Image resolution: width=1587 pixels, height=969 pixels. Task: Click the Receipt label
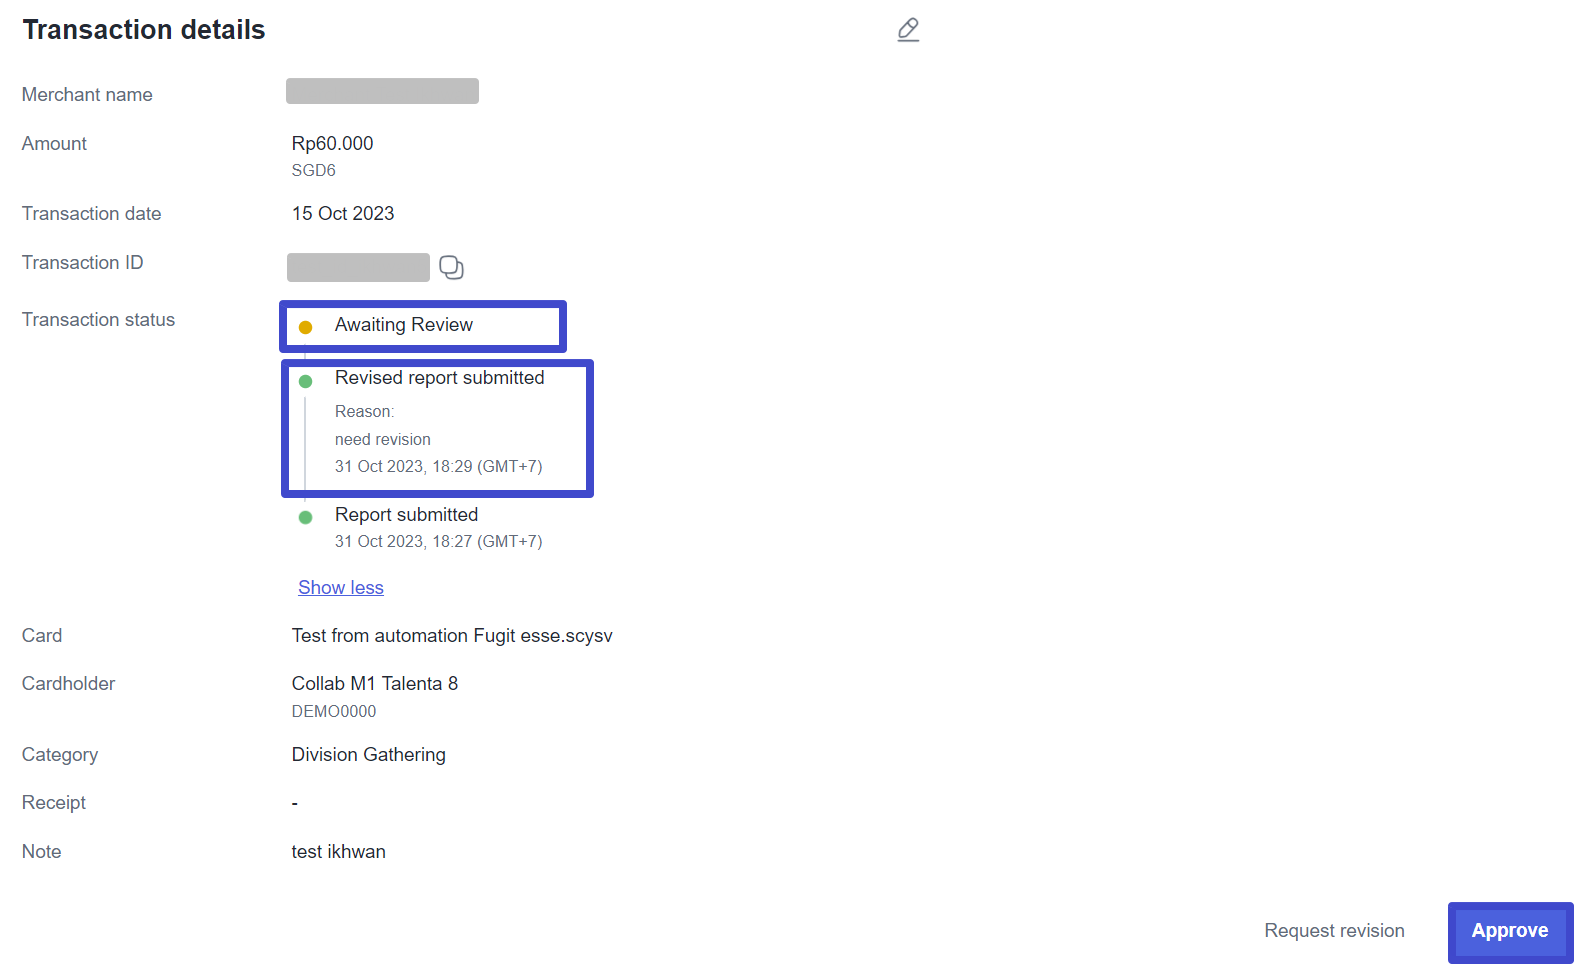click(54, 803)
